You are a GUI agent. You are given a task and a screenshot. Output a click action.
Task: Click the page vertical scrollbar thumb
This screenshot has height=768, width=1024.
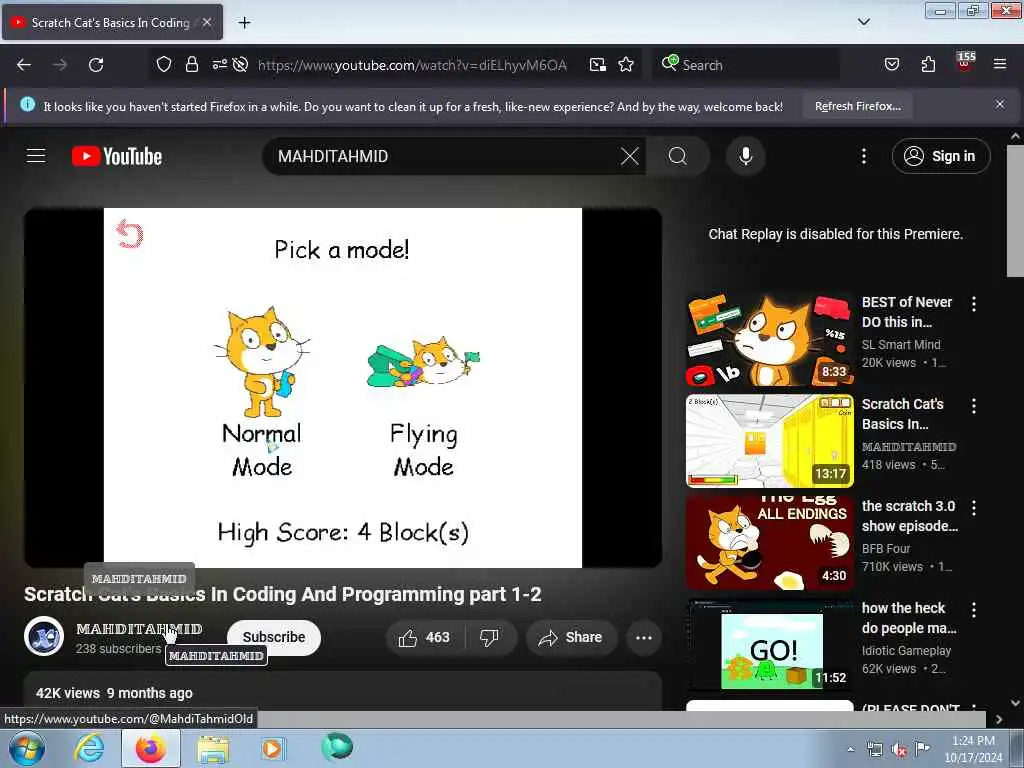1015,211
